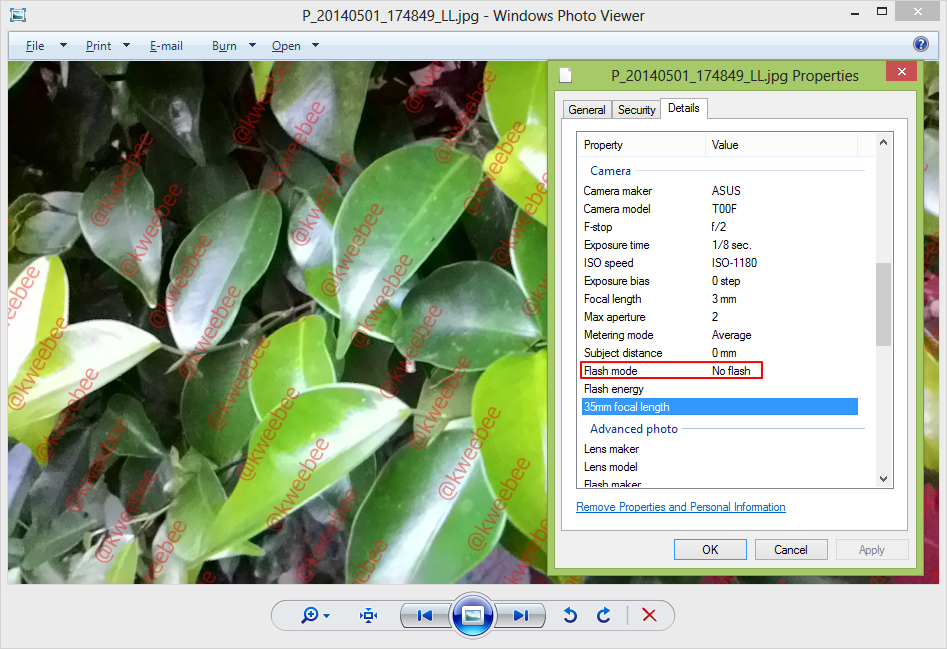Rotate the photo counterclockwise
This screenshot has width=947, height=649.
[x=570, y=615]
